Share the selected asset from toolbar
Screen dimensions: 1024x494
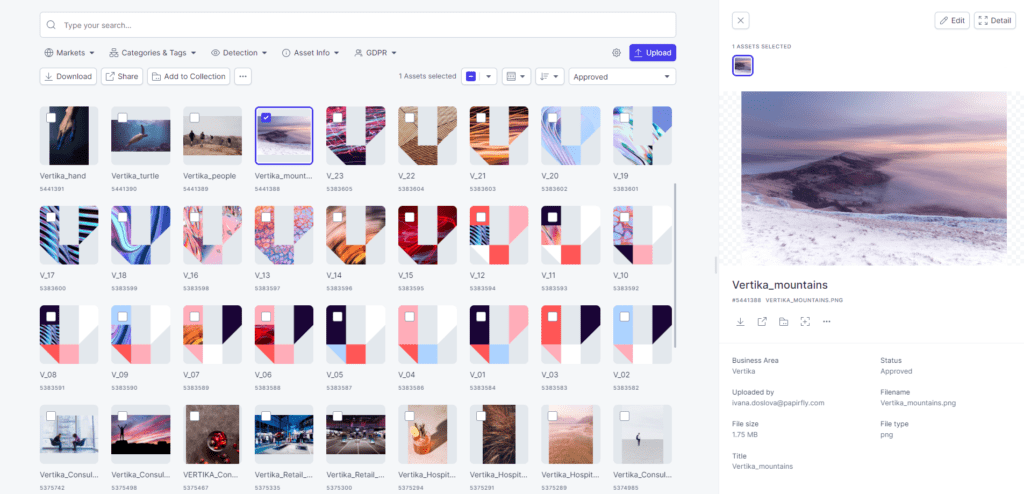(121, 76)
